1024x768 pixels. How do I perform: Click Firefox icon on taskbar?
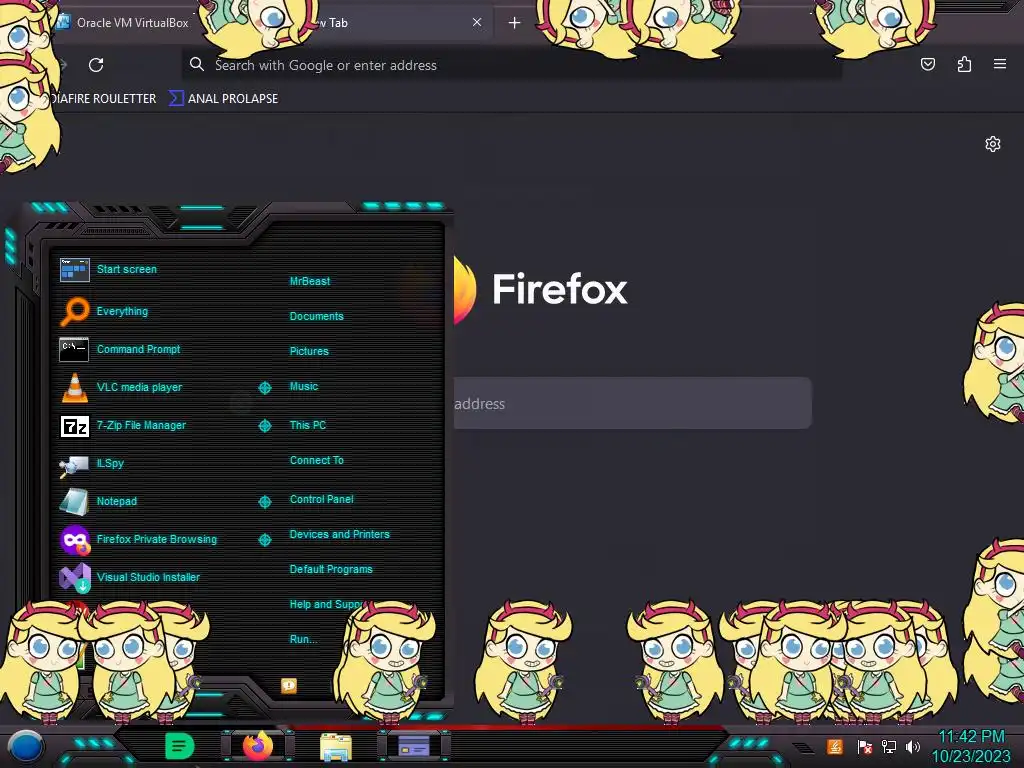pos(257,746)
